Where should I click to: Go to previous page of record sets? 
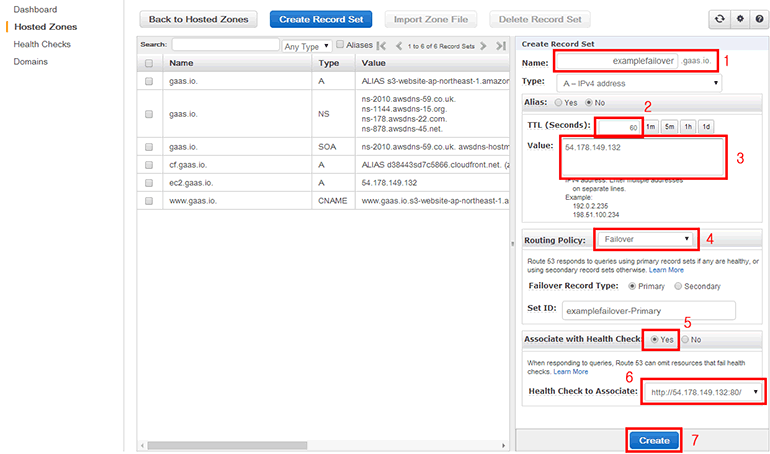[x=397, y=46]
